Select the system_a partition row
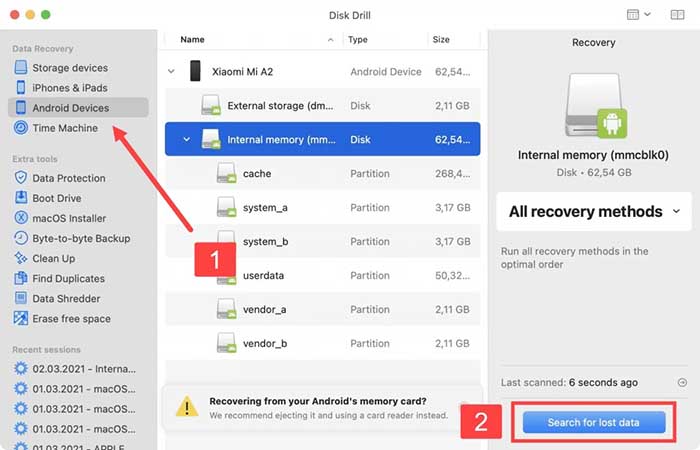 (322, 208)
